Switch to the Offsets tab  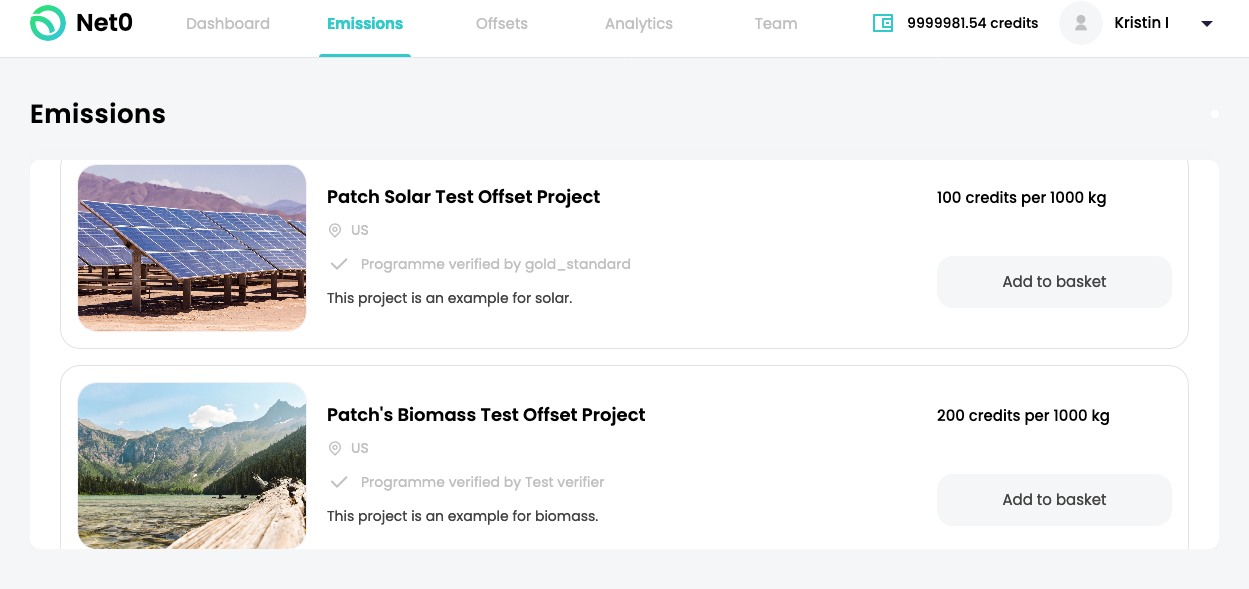(502, 23)
